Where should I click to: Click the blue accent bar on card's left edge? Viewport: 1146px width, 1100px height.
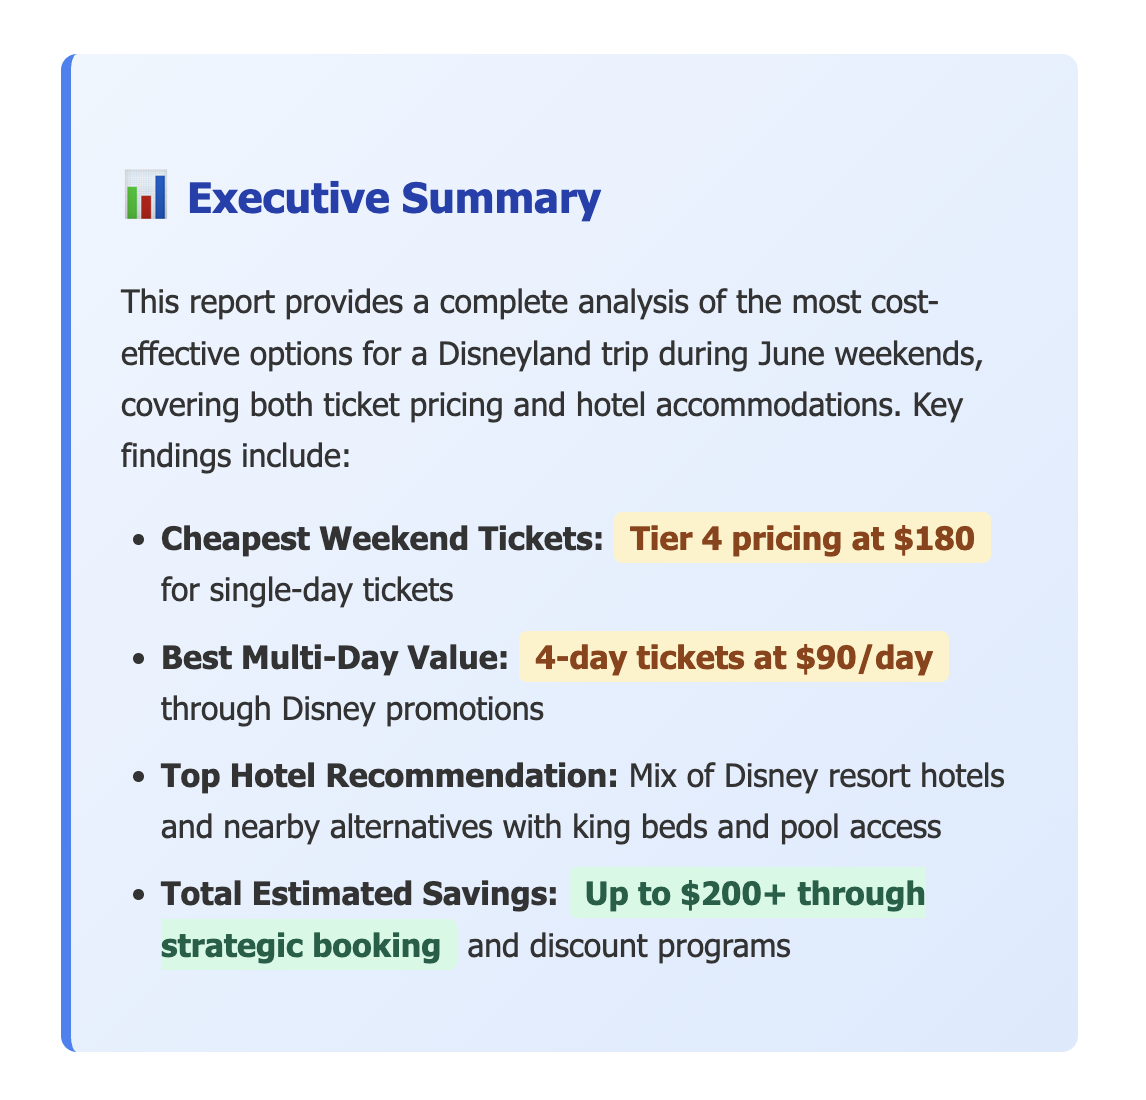click(x=67, y=552)
